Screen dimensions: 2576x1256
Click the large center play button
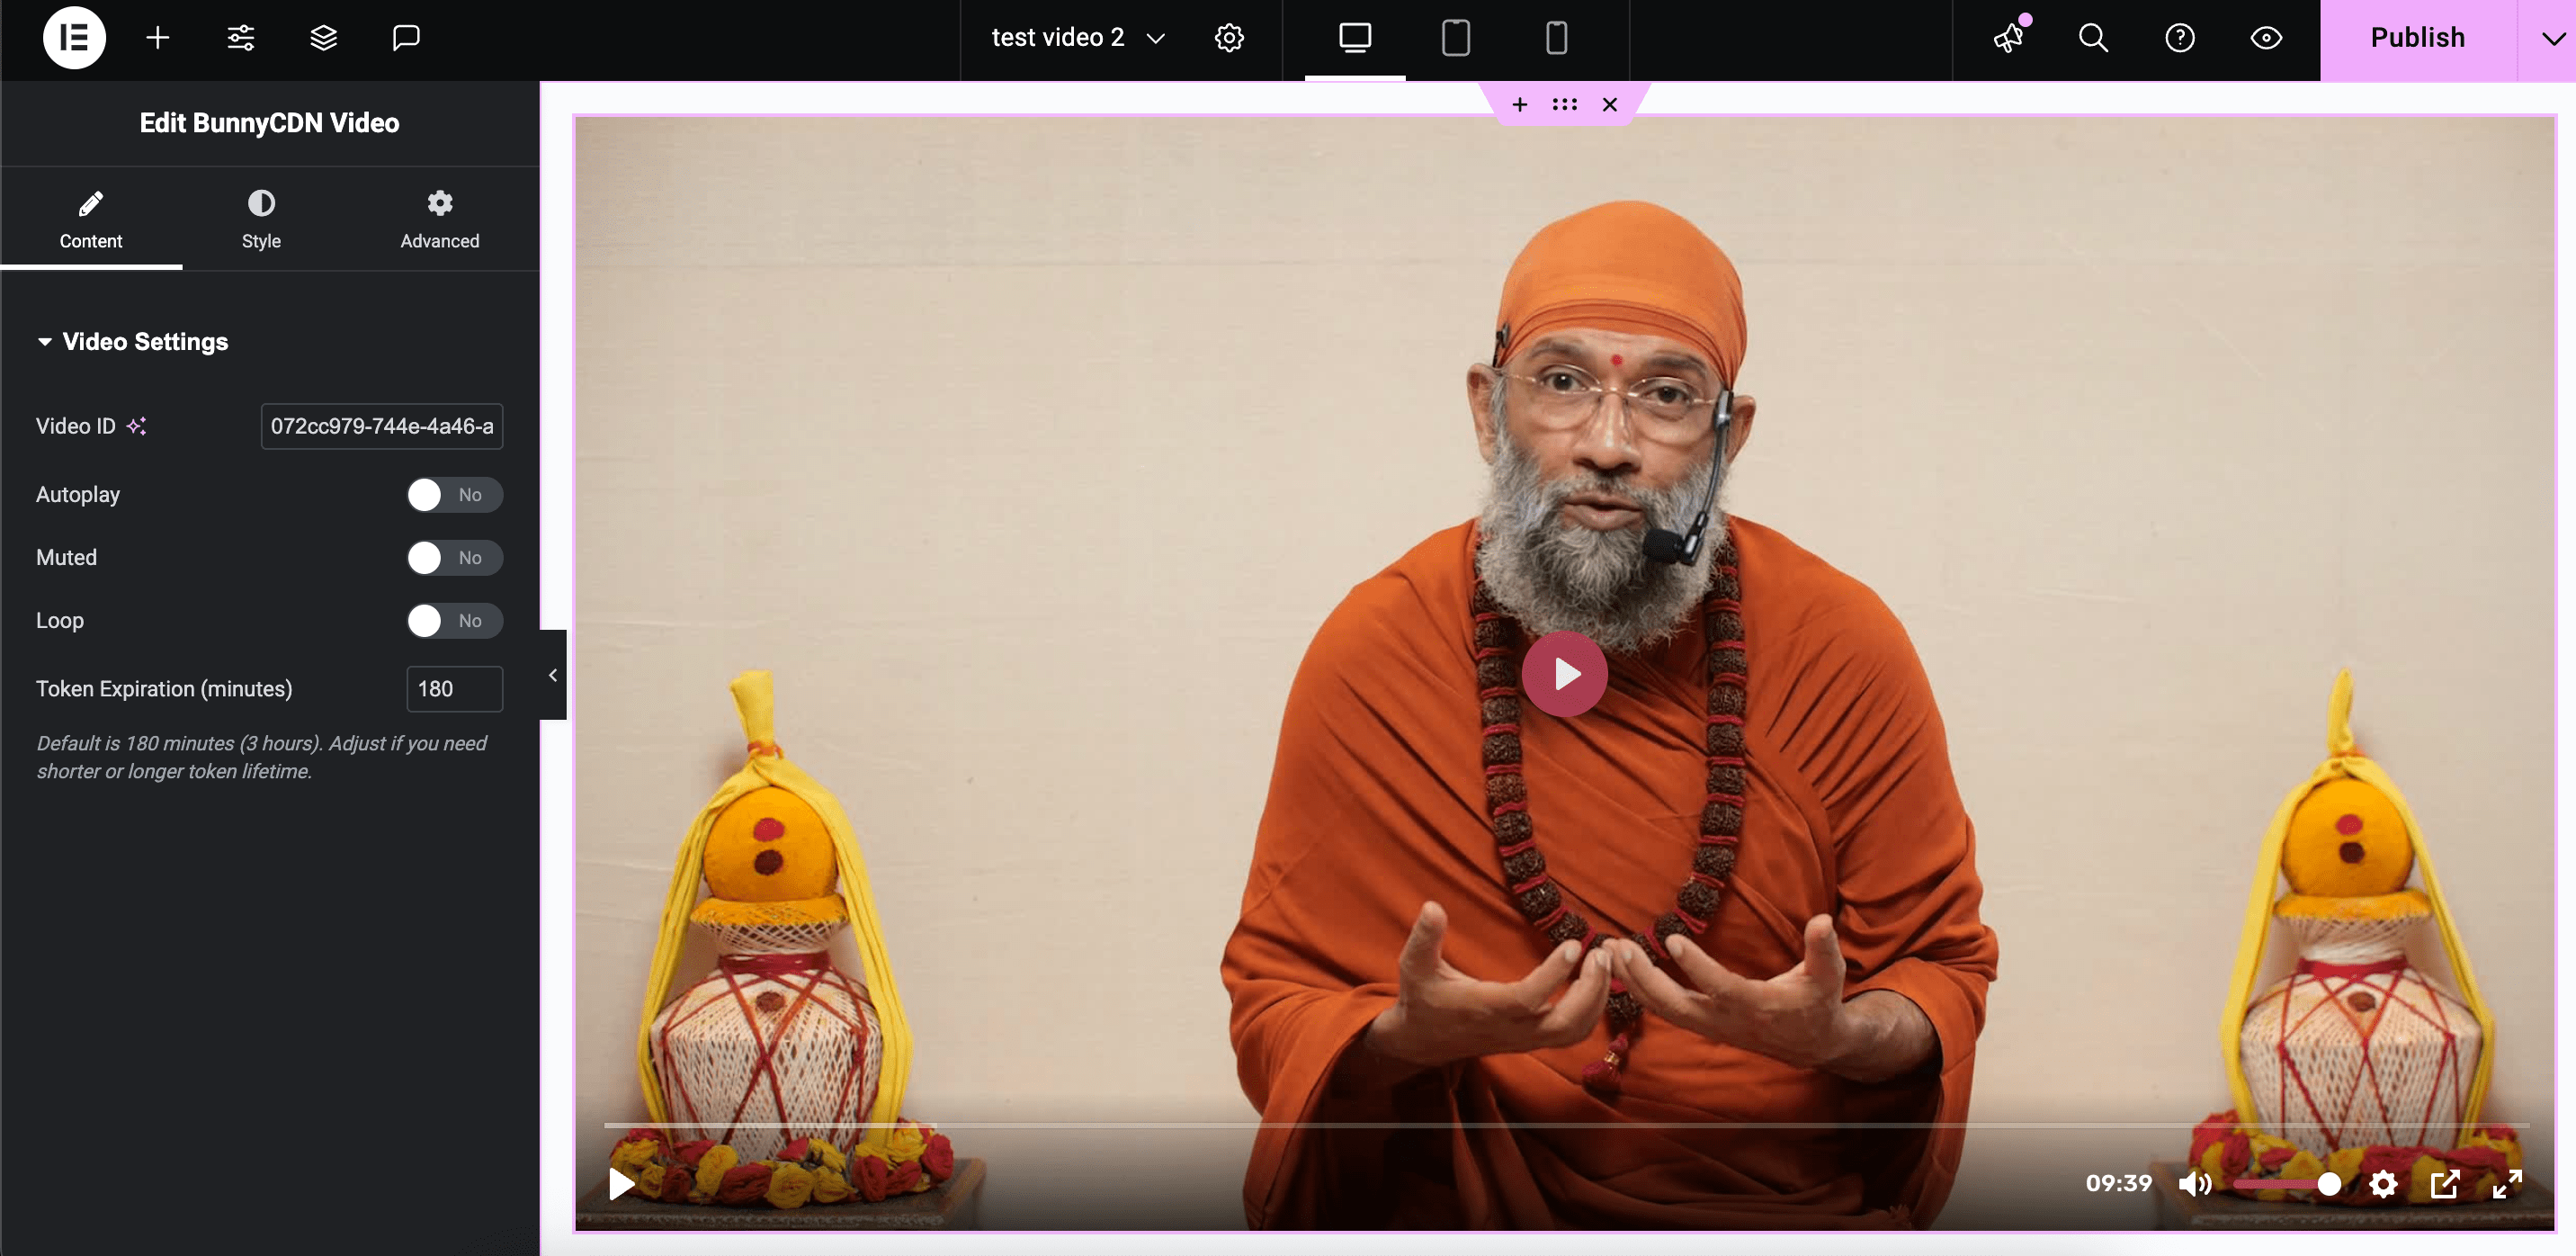tap(1565, 674)
